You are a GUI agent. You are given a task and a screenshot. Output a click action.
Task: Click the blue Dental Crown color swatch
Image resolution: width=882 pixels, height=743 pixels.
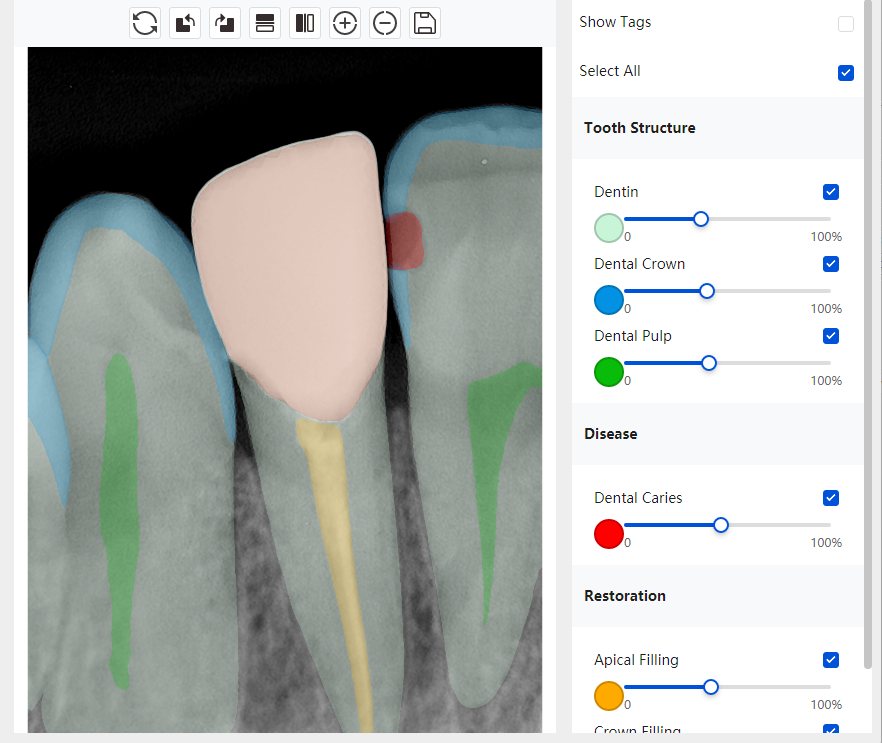(x=609, y=300)
